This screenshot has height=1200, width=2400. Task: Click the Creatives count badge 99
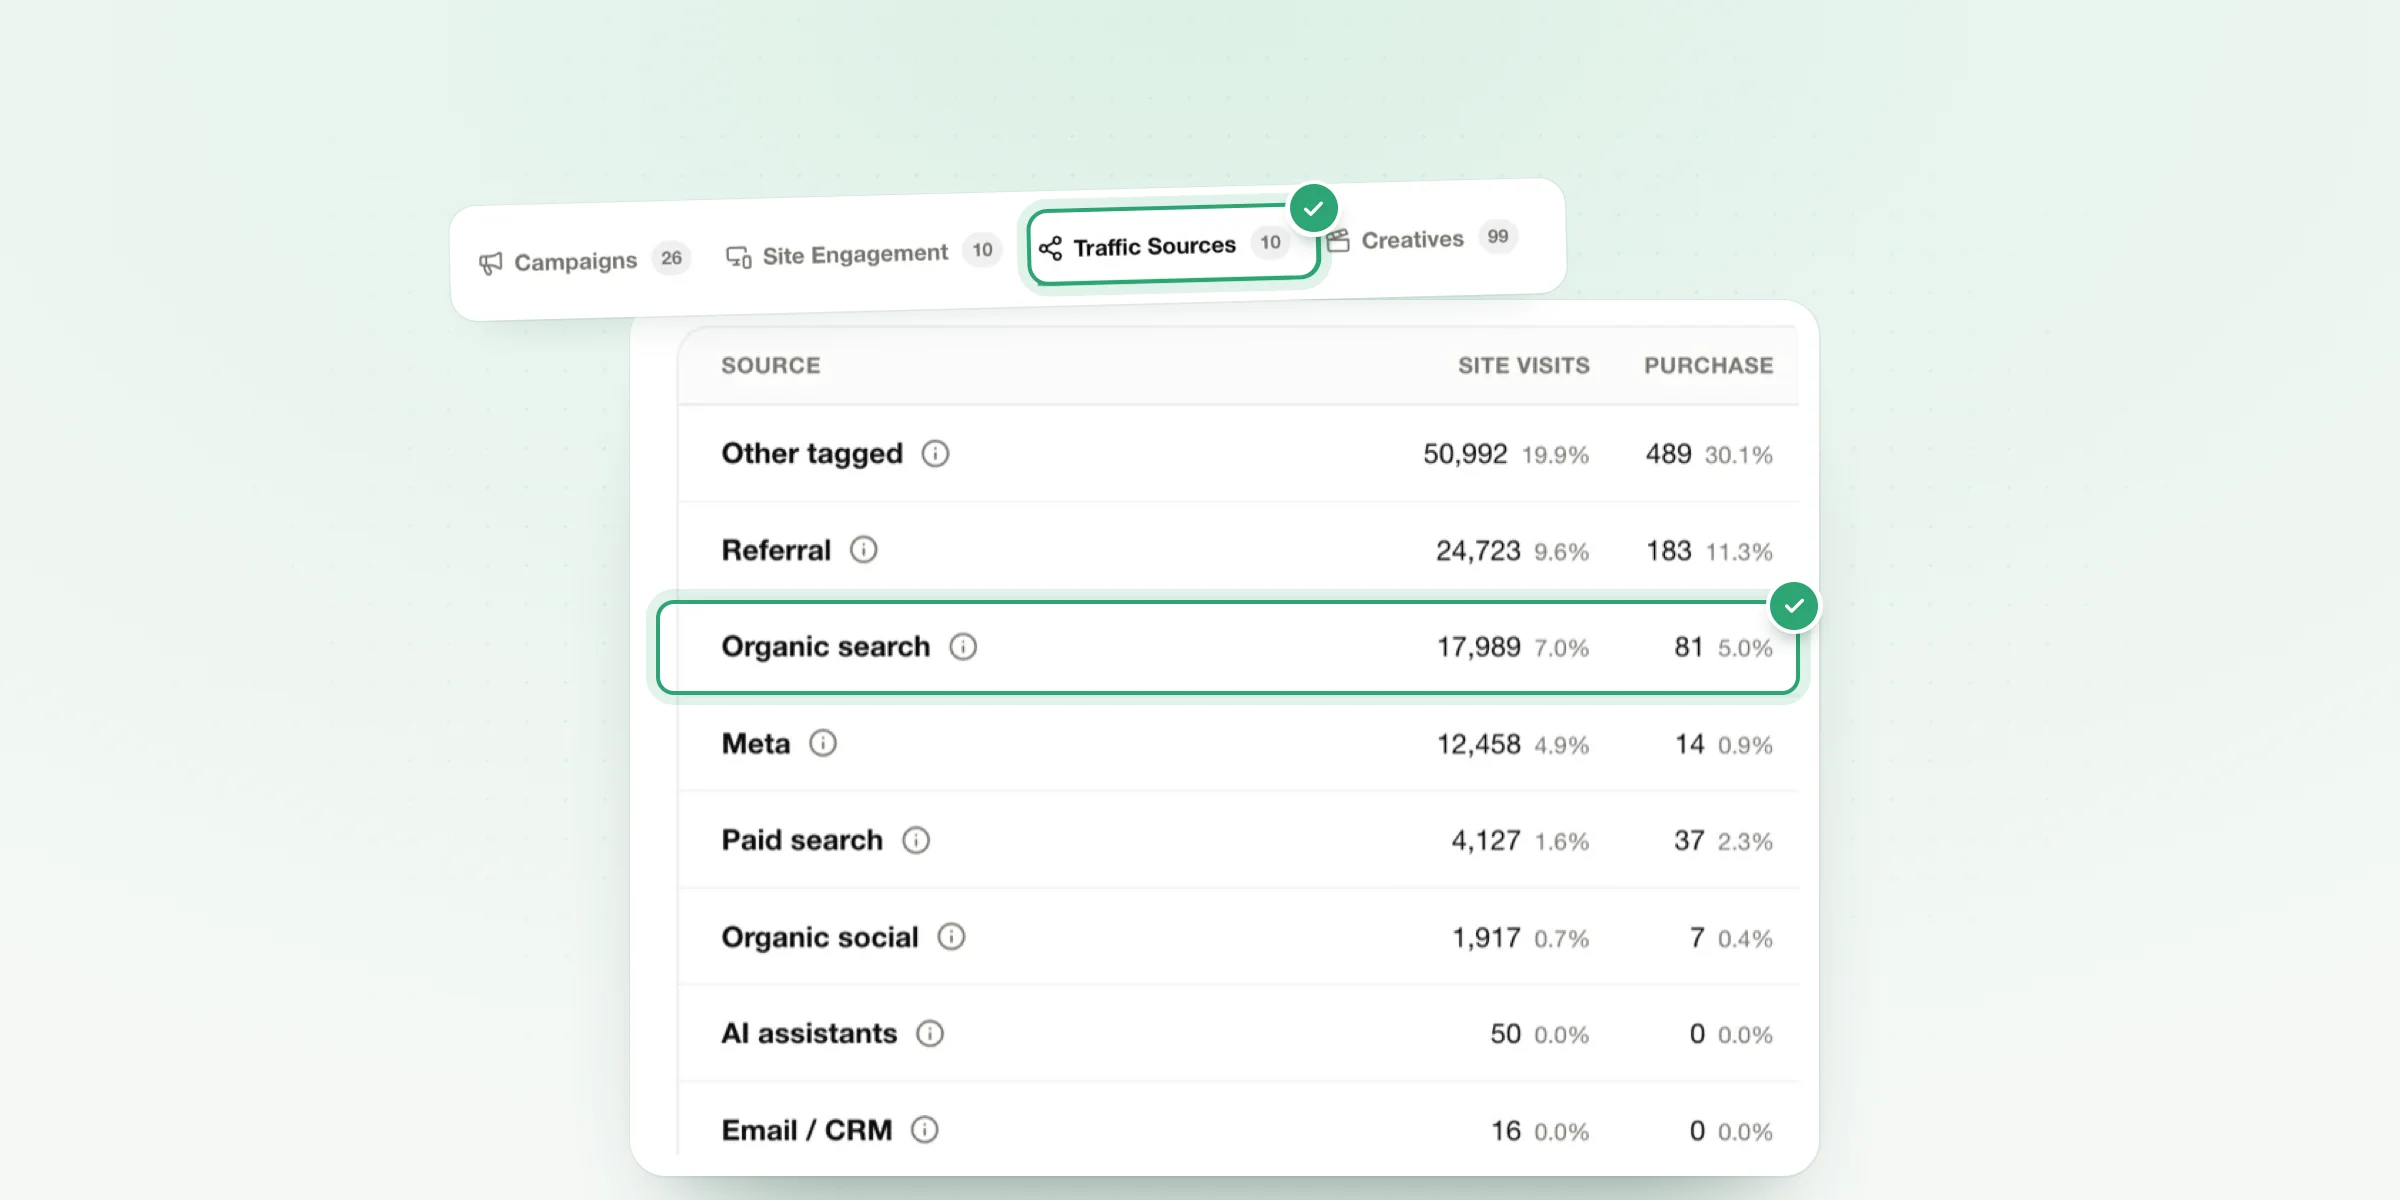tap(1498, 237)
